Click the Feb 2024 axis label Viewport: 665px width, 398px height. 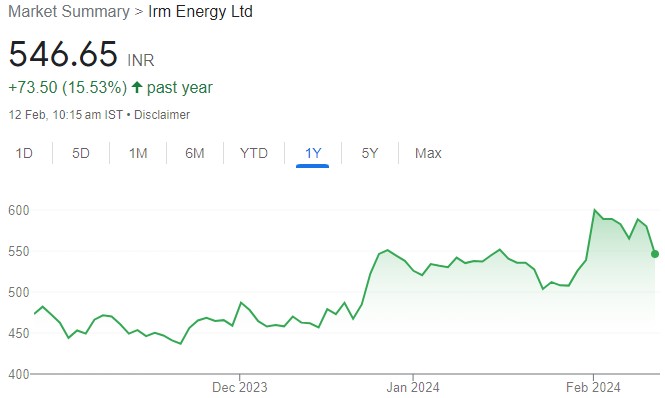(x=593, y=387)
